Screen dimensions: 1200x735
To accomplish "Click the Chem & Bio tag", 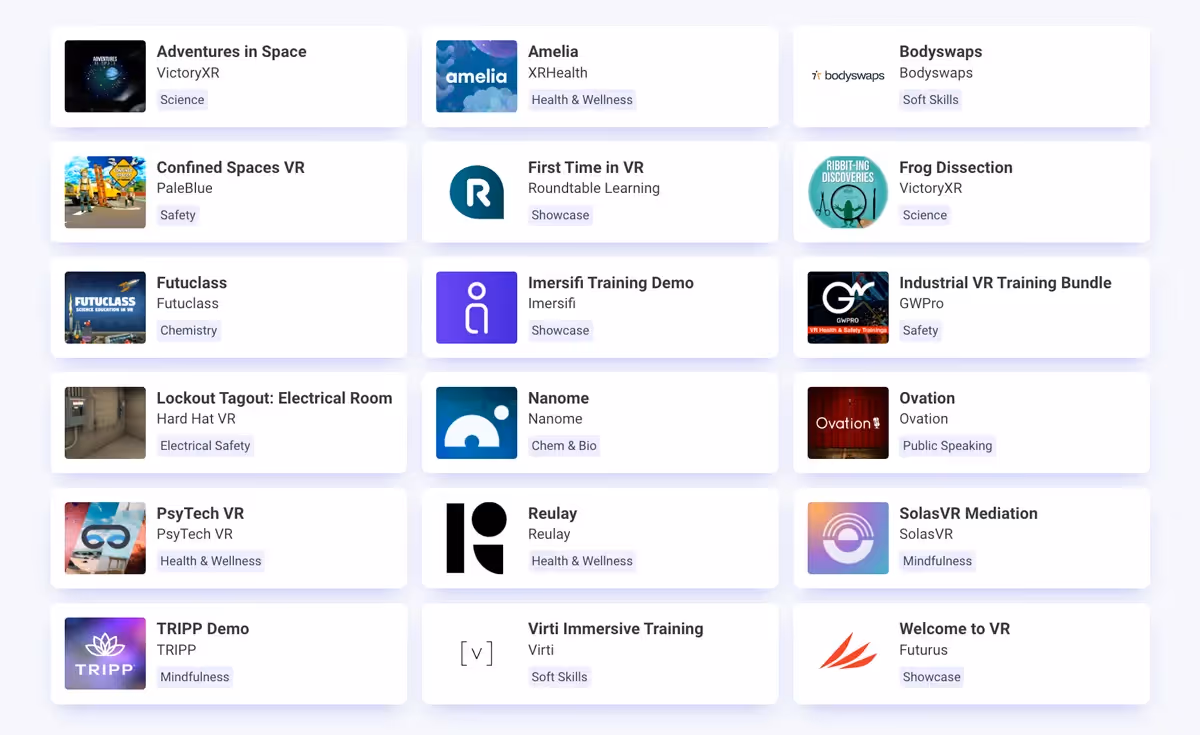I will 564,446.
